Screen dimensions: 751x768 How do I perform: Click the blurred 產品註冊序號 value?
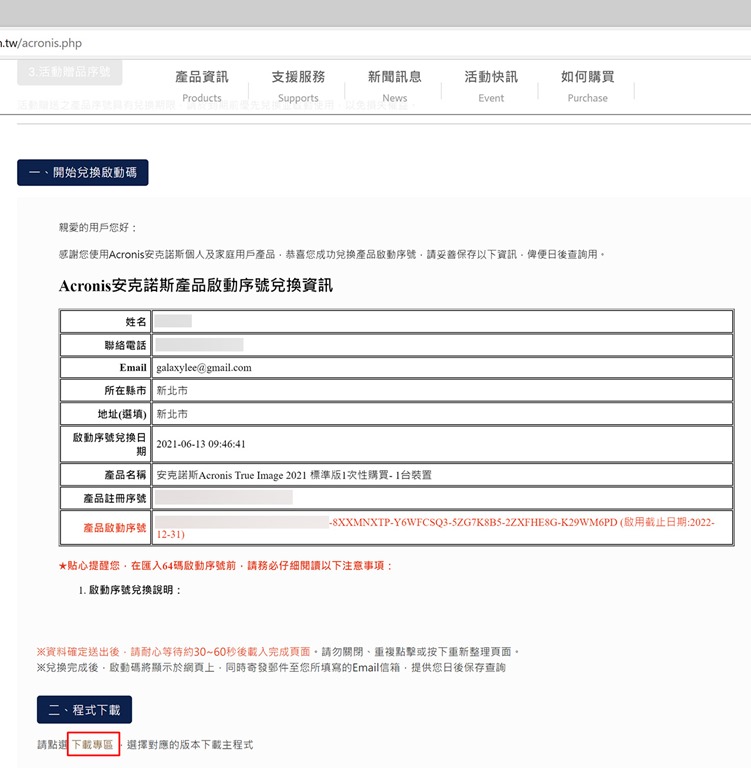click(224, 497)
